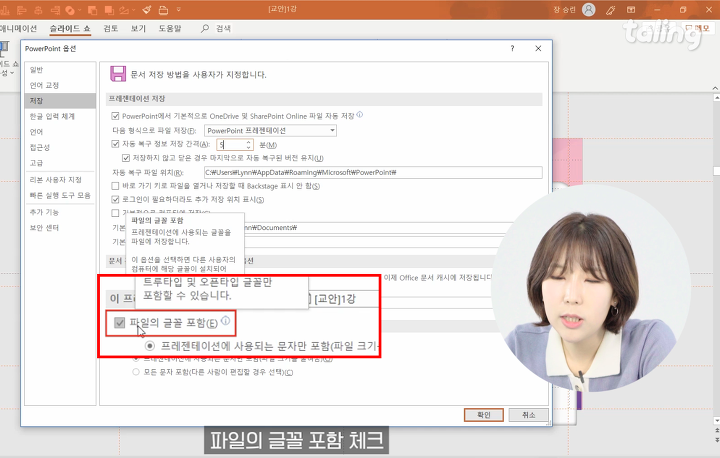The height and width of the screenshot is (458, 720).
Task: Click the 확인 button
Action: [x=484, y=415]
